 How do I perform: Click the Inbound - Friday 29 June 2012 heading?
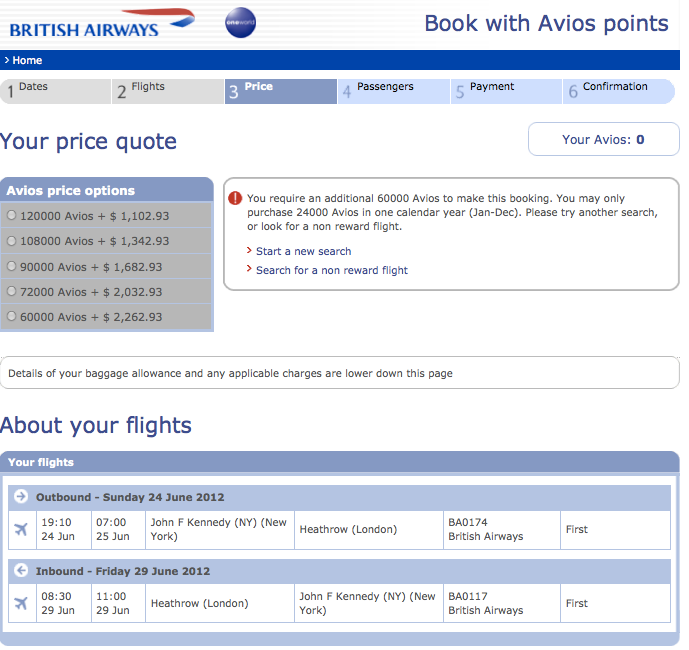point(123,571)
